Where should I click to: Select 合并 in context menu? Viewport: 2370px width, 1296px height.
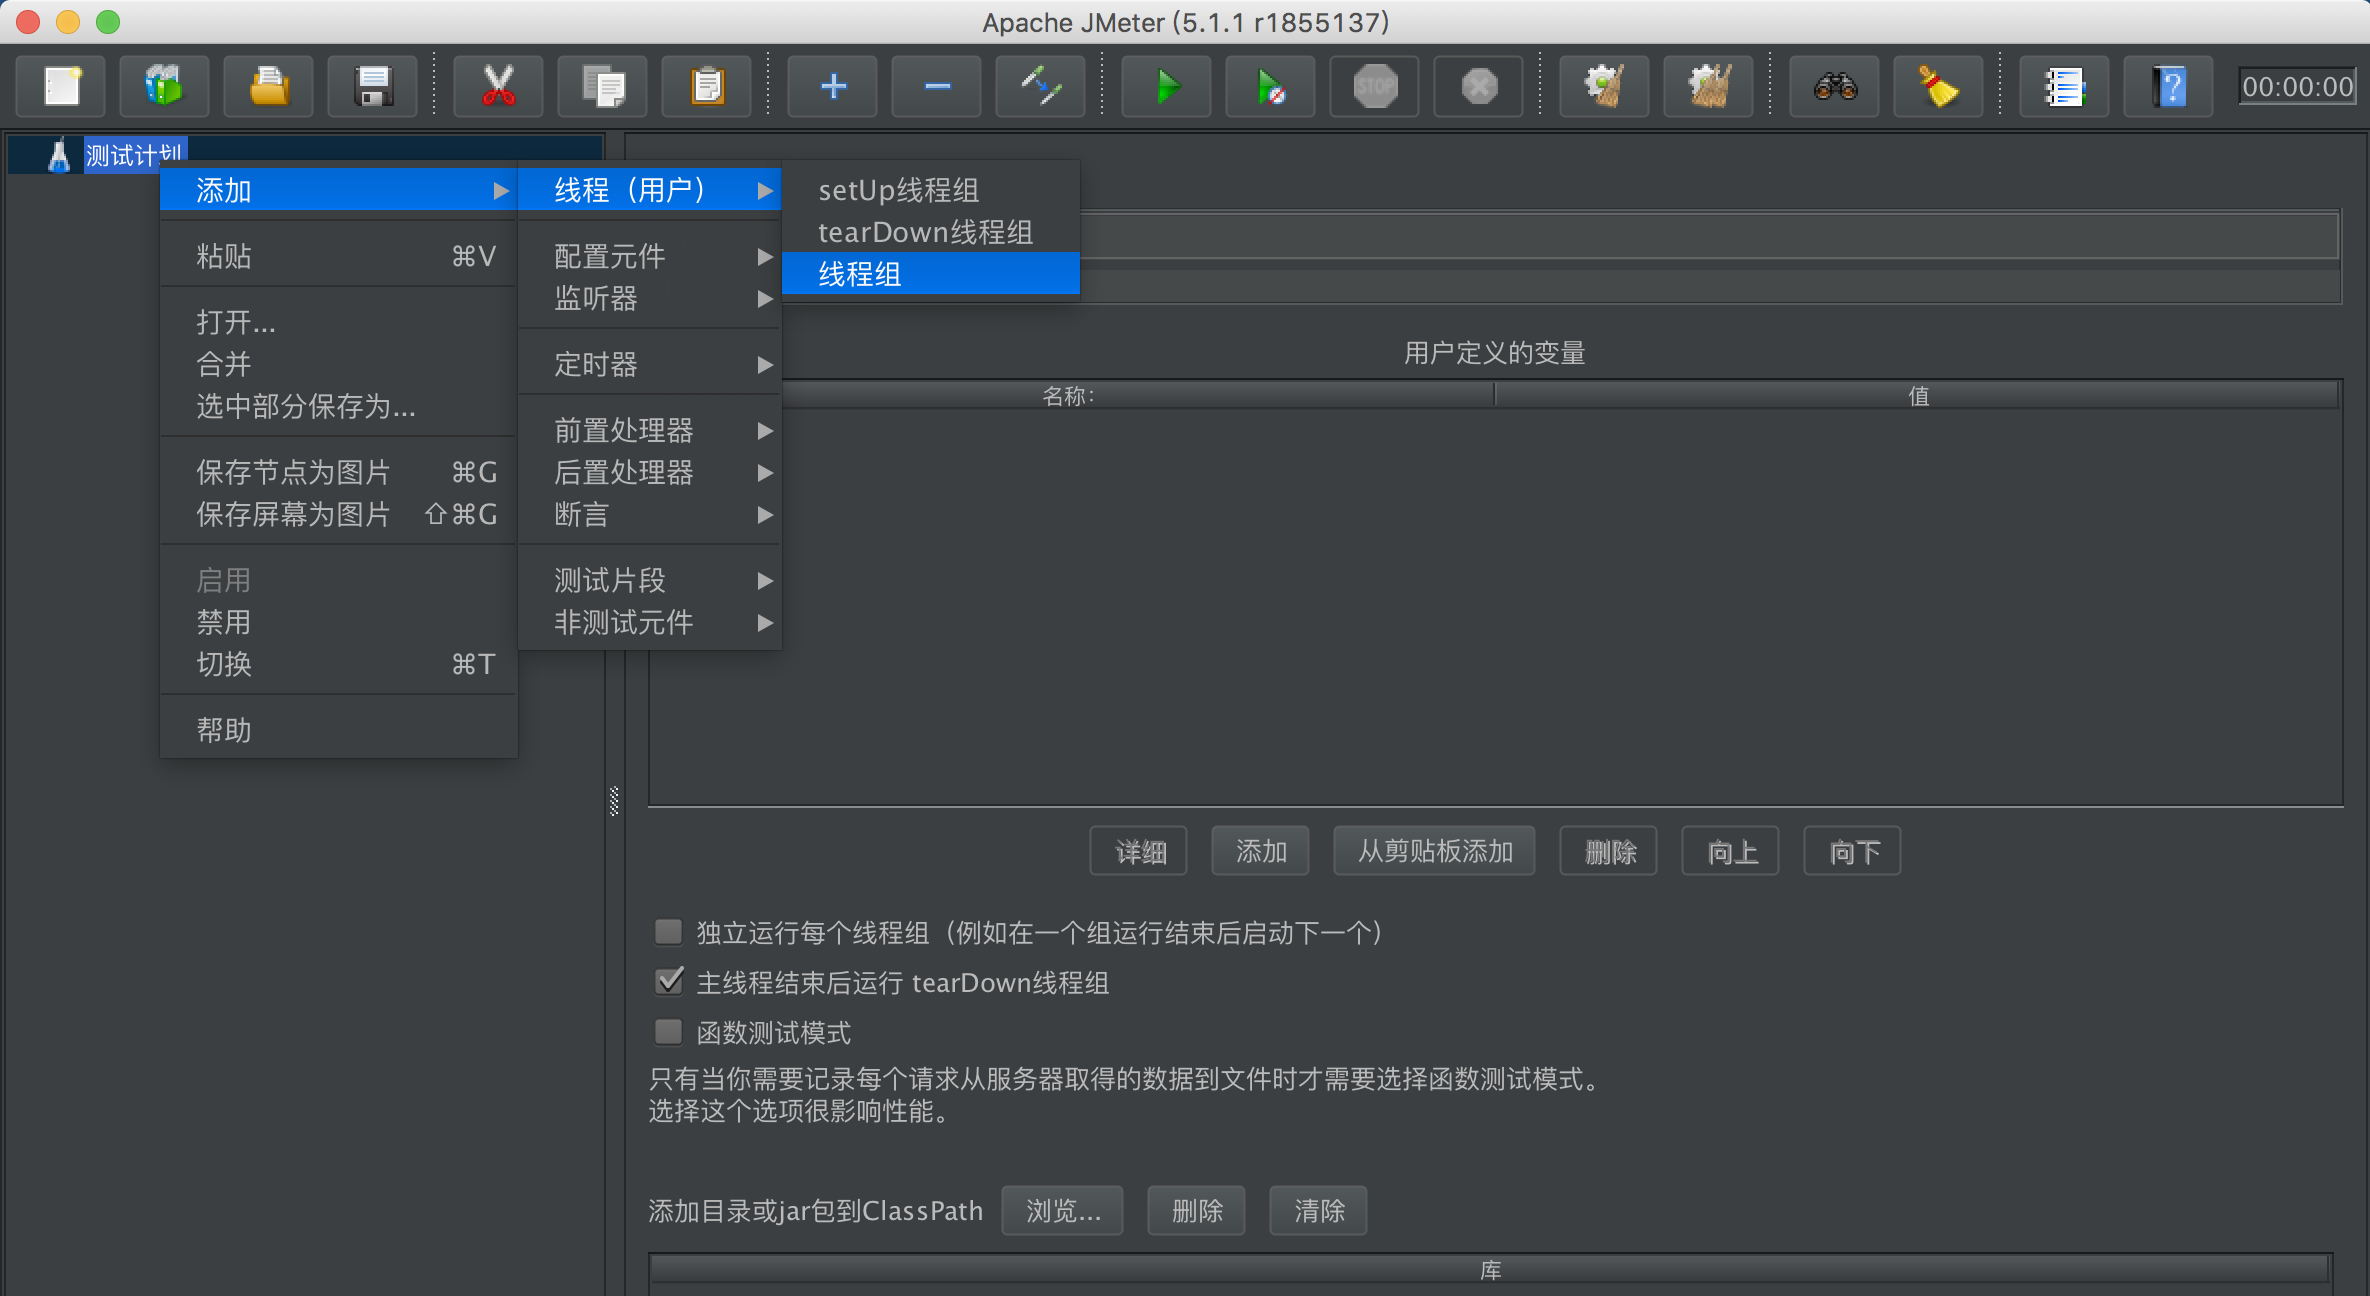click(x=339, y=364)
